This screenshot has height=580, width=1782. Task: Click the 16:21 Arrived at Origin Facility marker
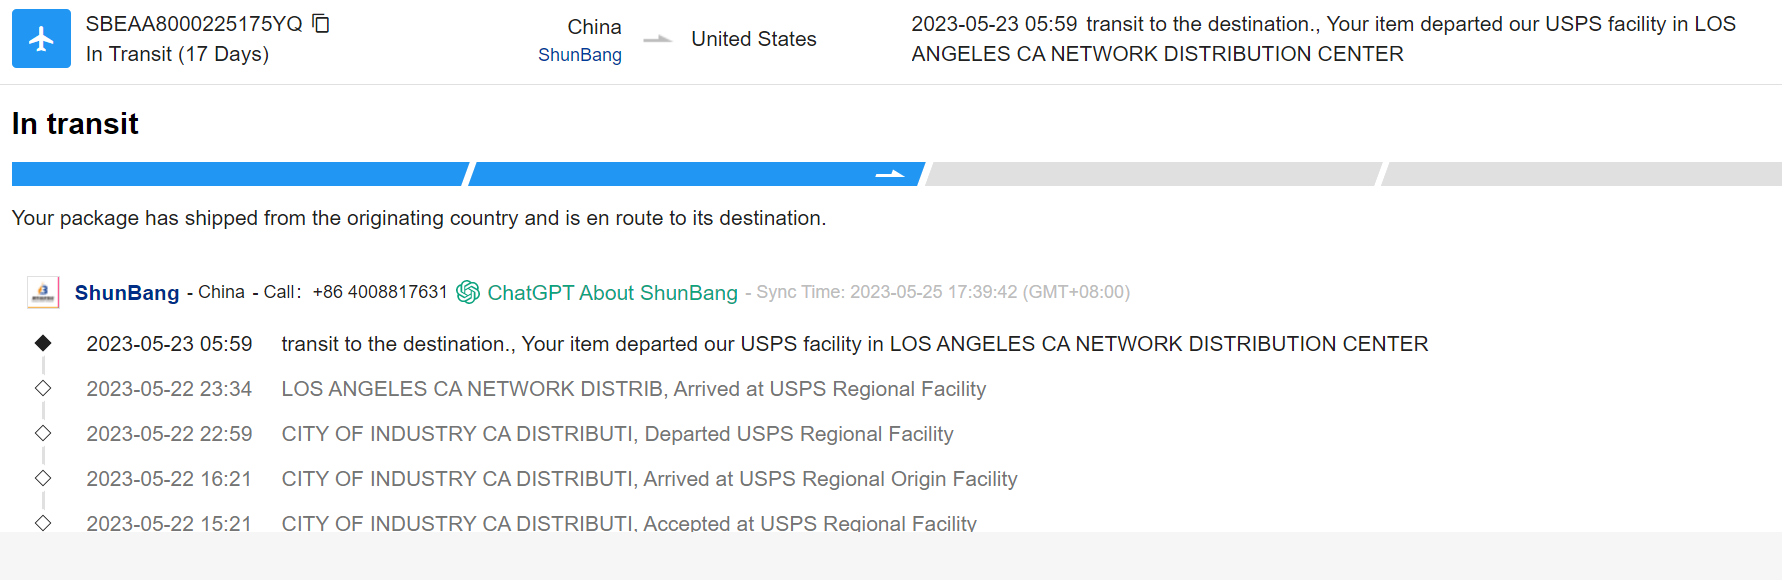point(43,478)
